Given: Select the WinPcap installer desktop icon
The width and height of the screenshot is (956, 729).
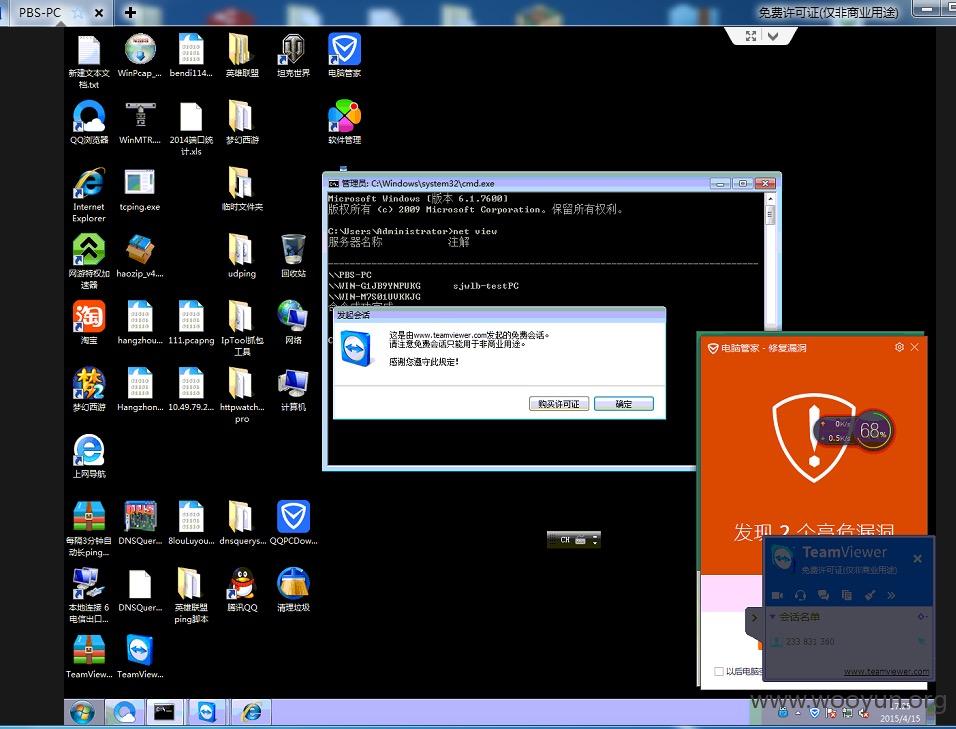Looking at the screenshot, I should pyautogui.click(x=140, y=55).
